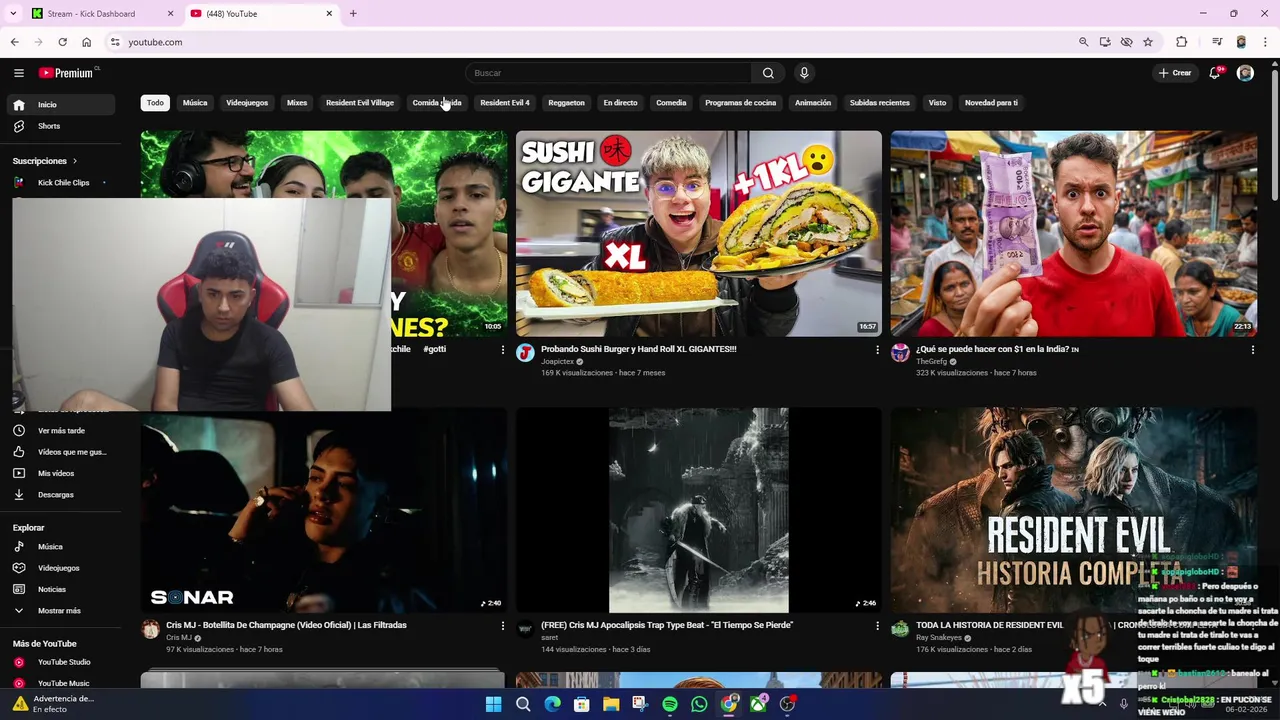Image resolution: width=1280 pixels, height=720 pixels.
Task: Open the browser extensions puzzle icon
Action: pos(1182,42)
